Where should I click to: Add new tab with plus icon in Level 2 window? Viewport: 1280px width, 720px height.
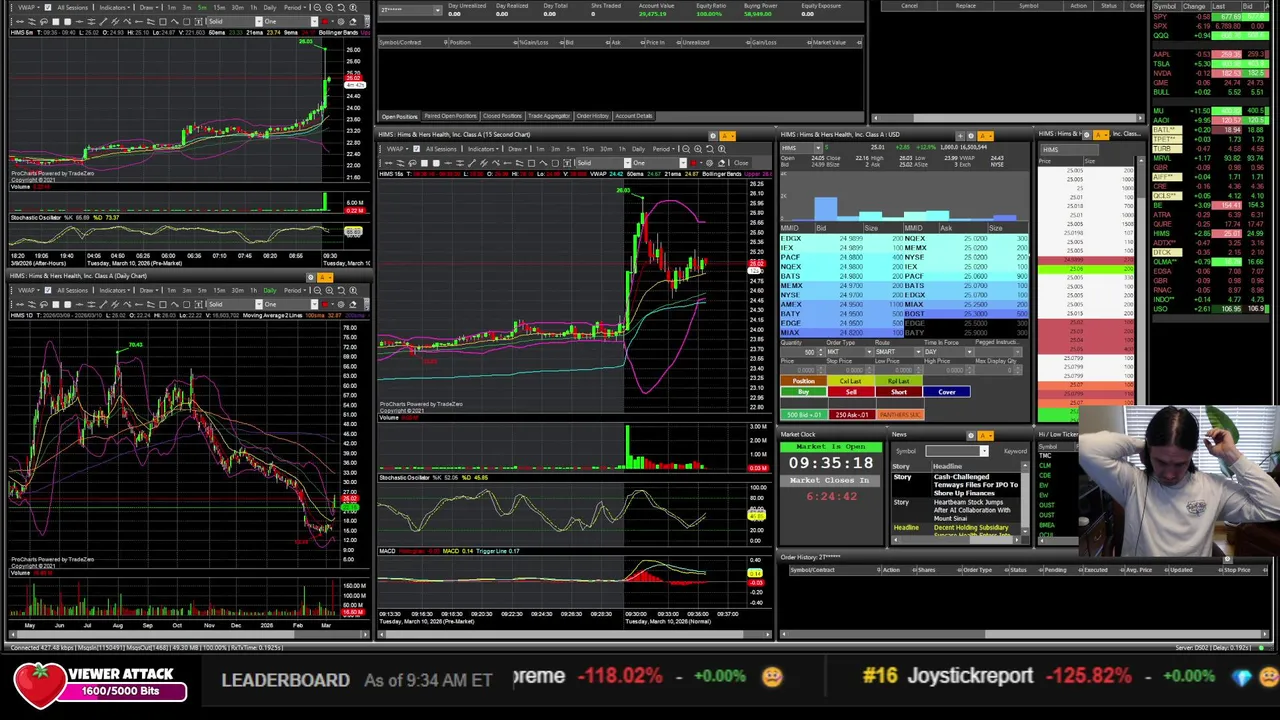click(x=960, y=136)
